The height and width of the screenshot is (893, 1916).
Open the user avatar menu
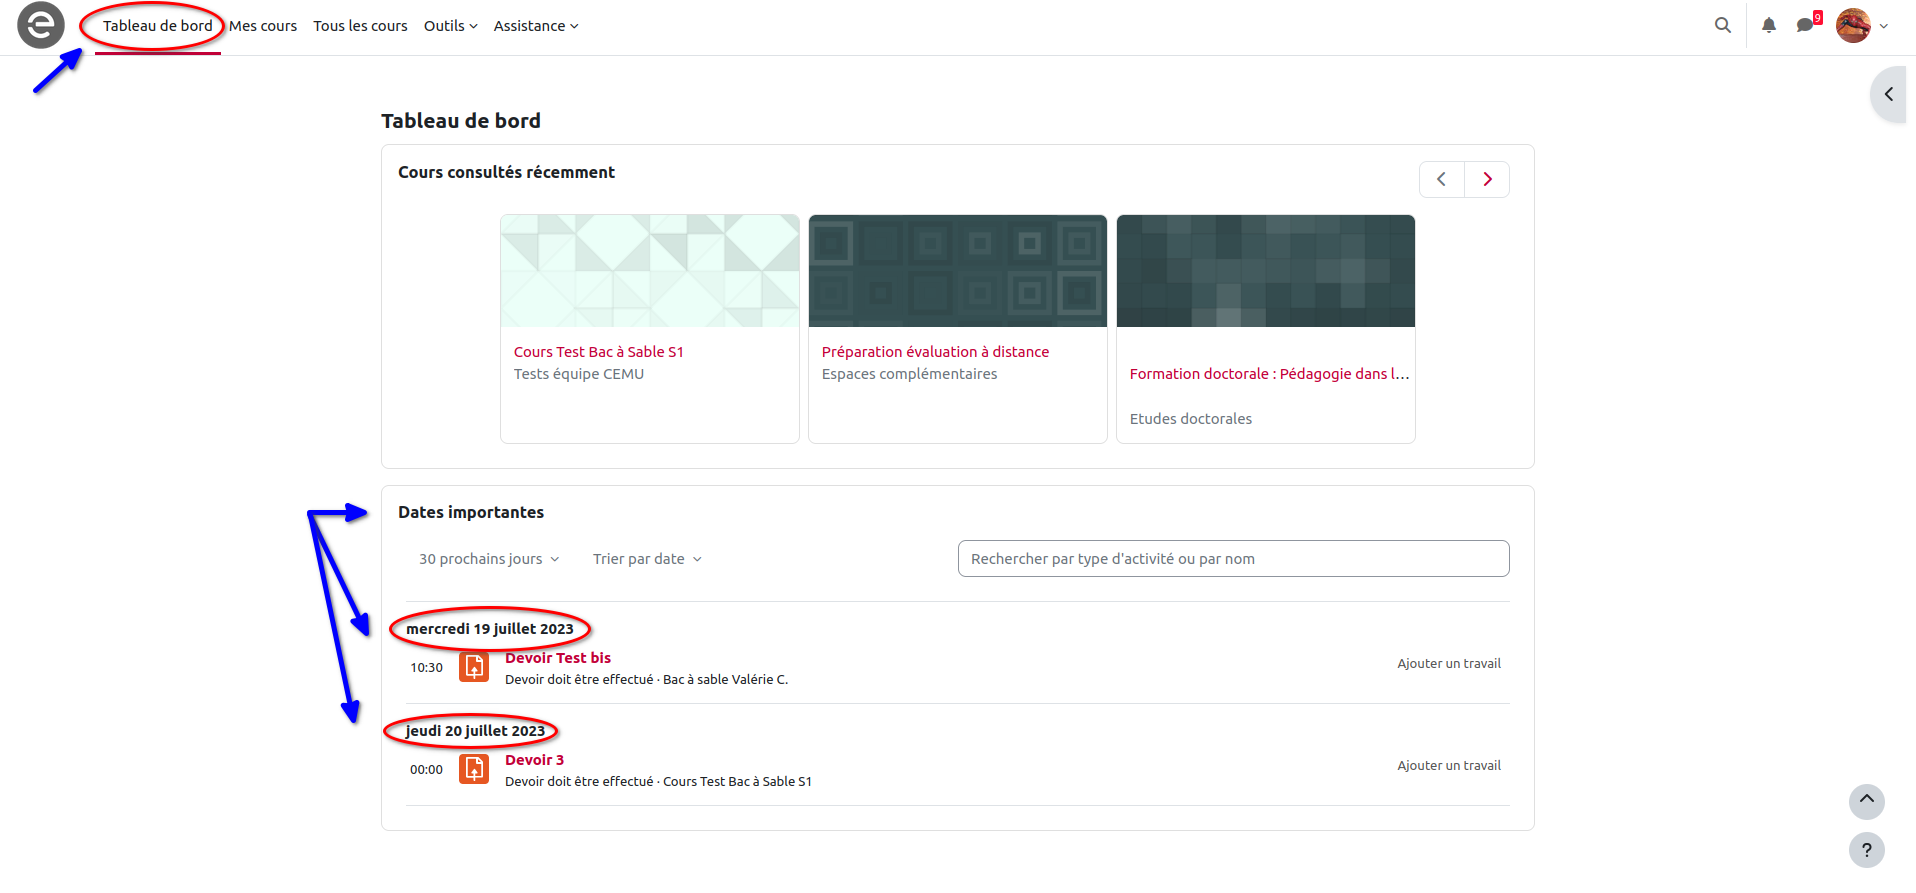pos(1861,26)
